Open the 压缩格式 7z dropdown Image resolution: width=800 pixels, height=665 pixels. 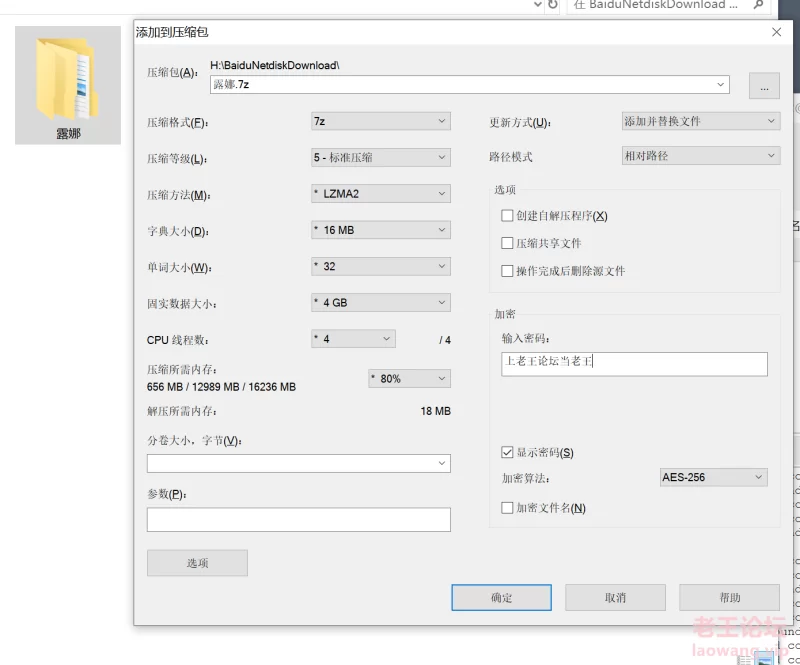(x=380, y=122)
